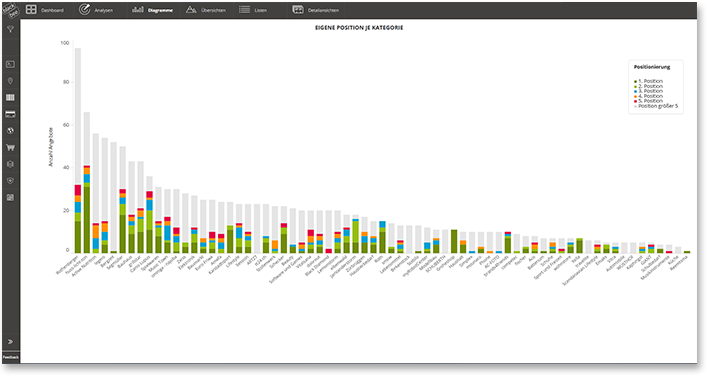This screenshot has width=707, height=376.
Task: Click the tallest gray bar for Rothenberger
Action: coord(78,116)
